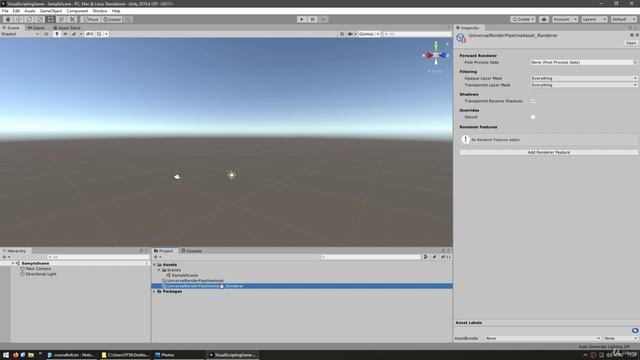Select the Rotate tool
Image resolution: width=640 pixels, height=360 pixels.
pos(29,19)
